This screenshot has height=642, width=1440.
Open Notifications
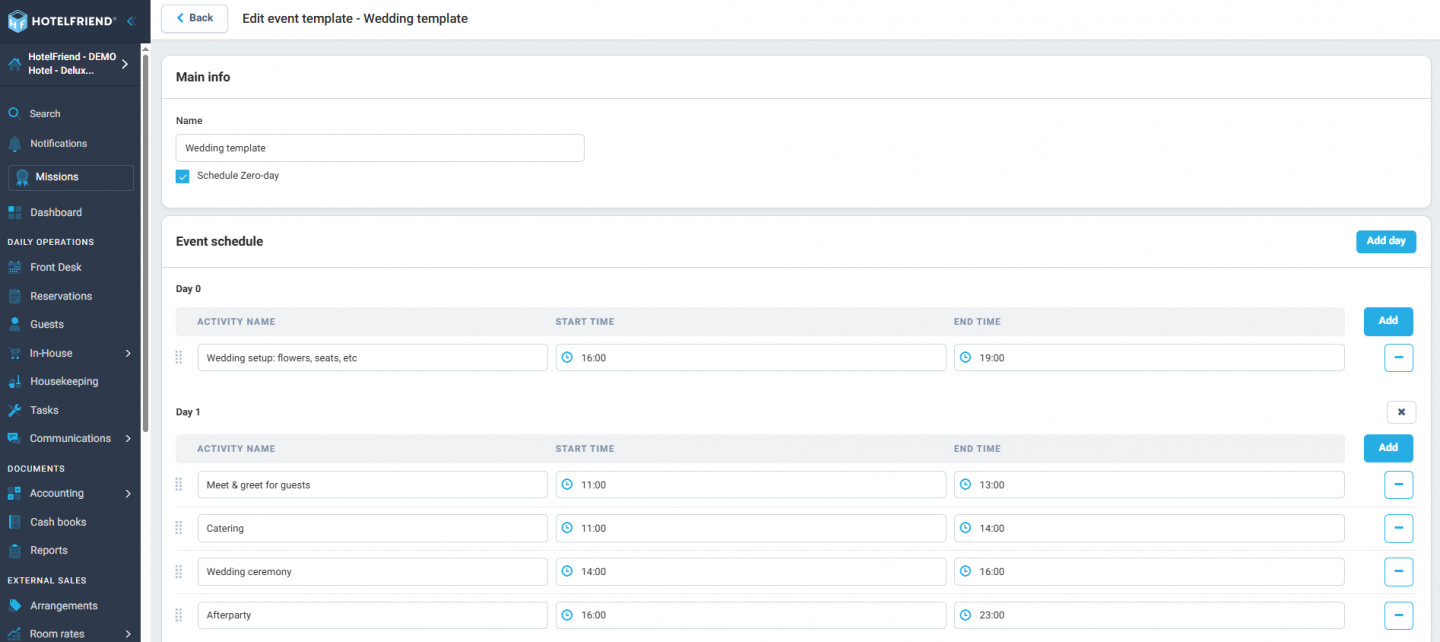click(58, 143)
